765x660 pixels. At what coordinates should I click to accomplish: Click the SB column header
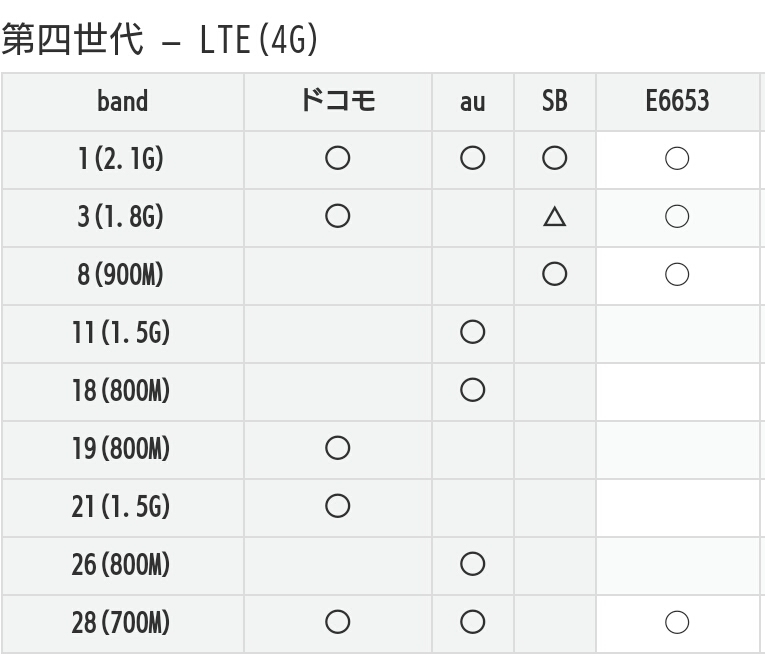click(554, 101)
